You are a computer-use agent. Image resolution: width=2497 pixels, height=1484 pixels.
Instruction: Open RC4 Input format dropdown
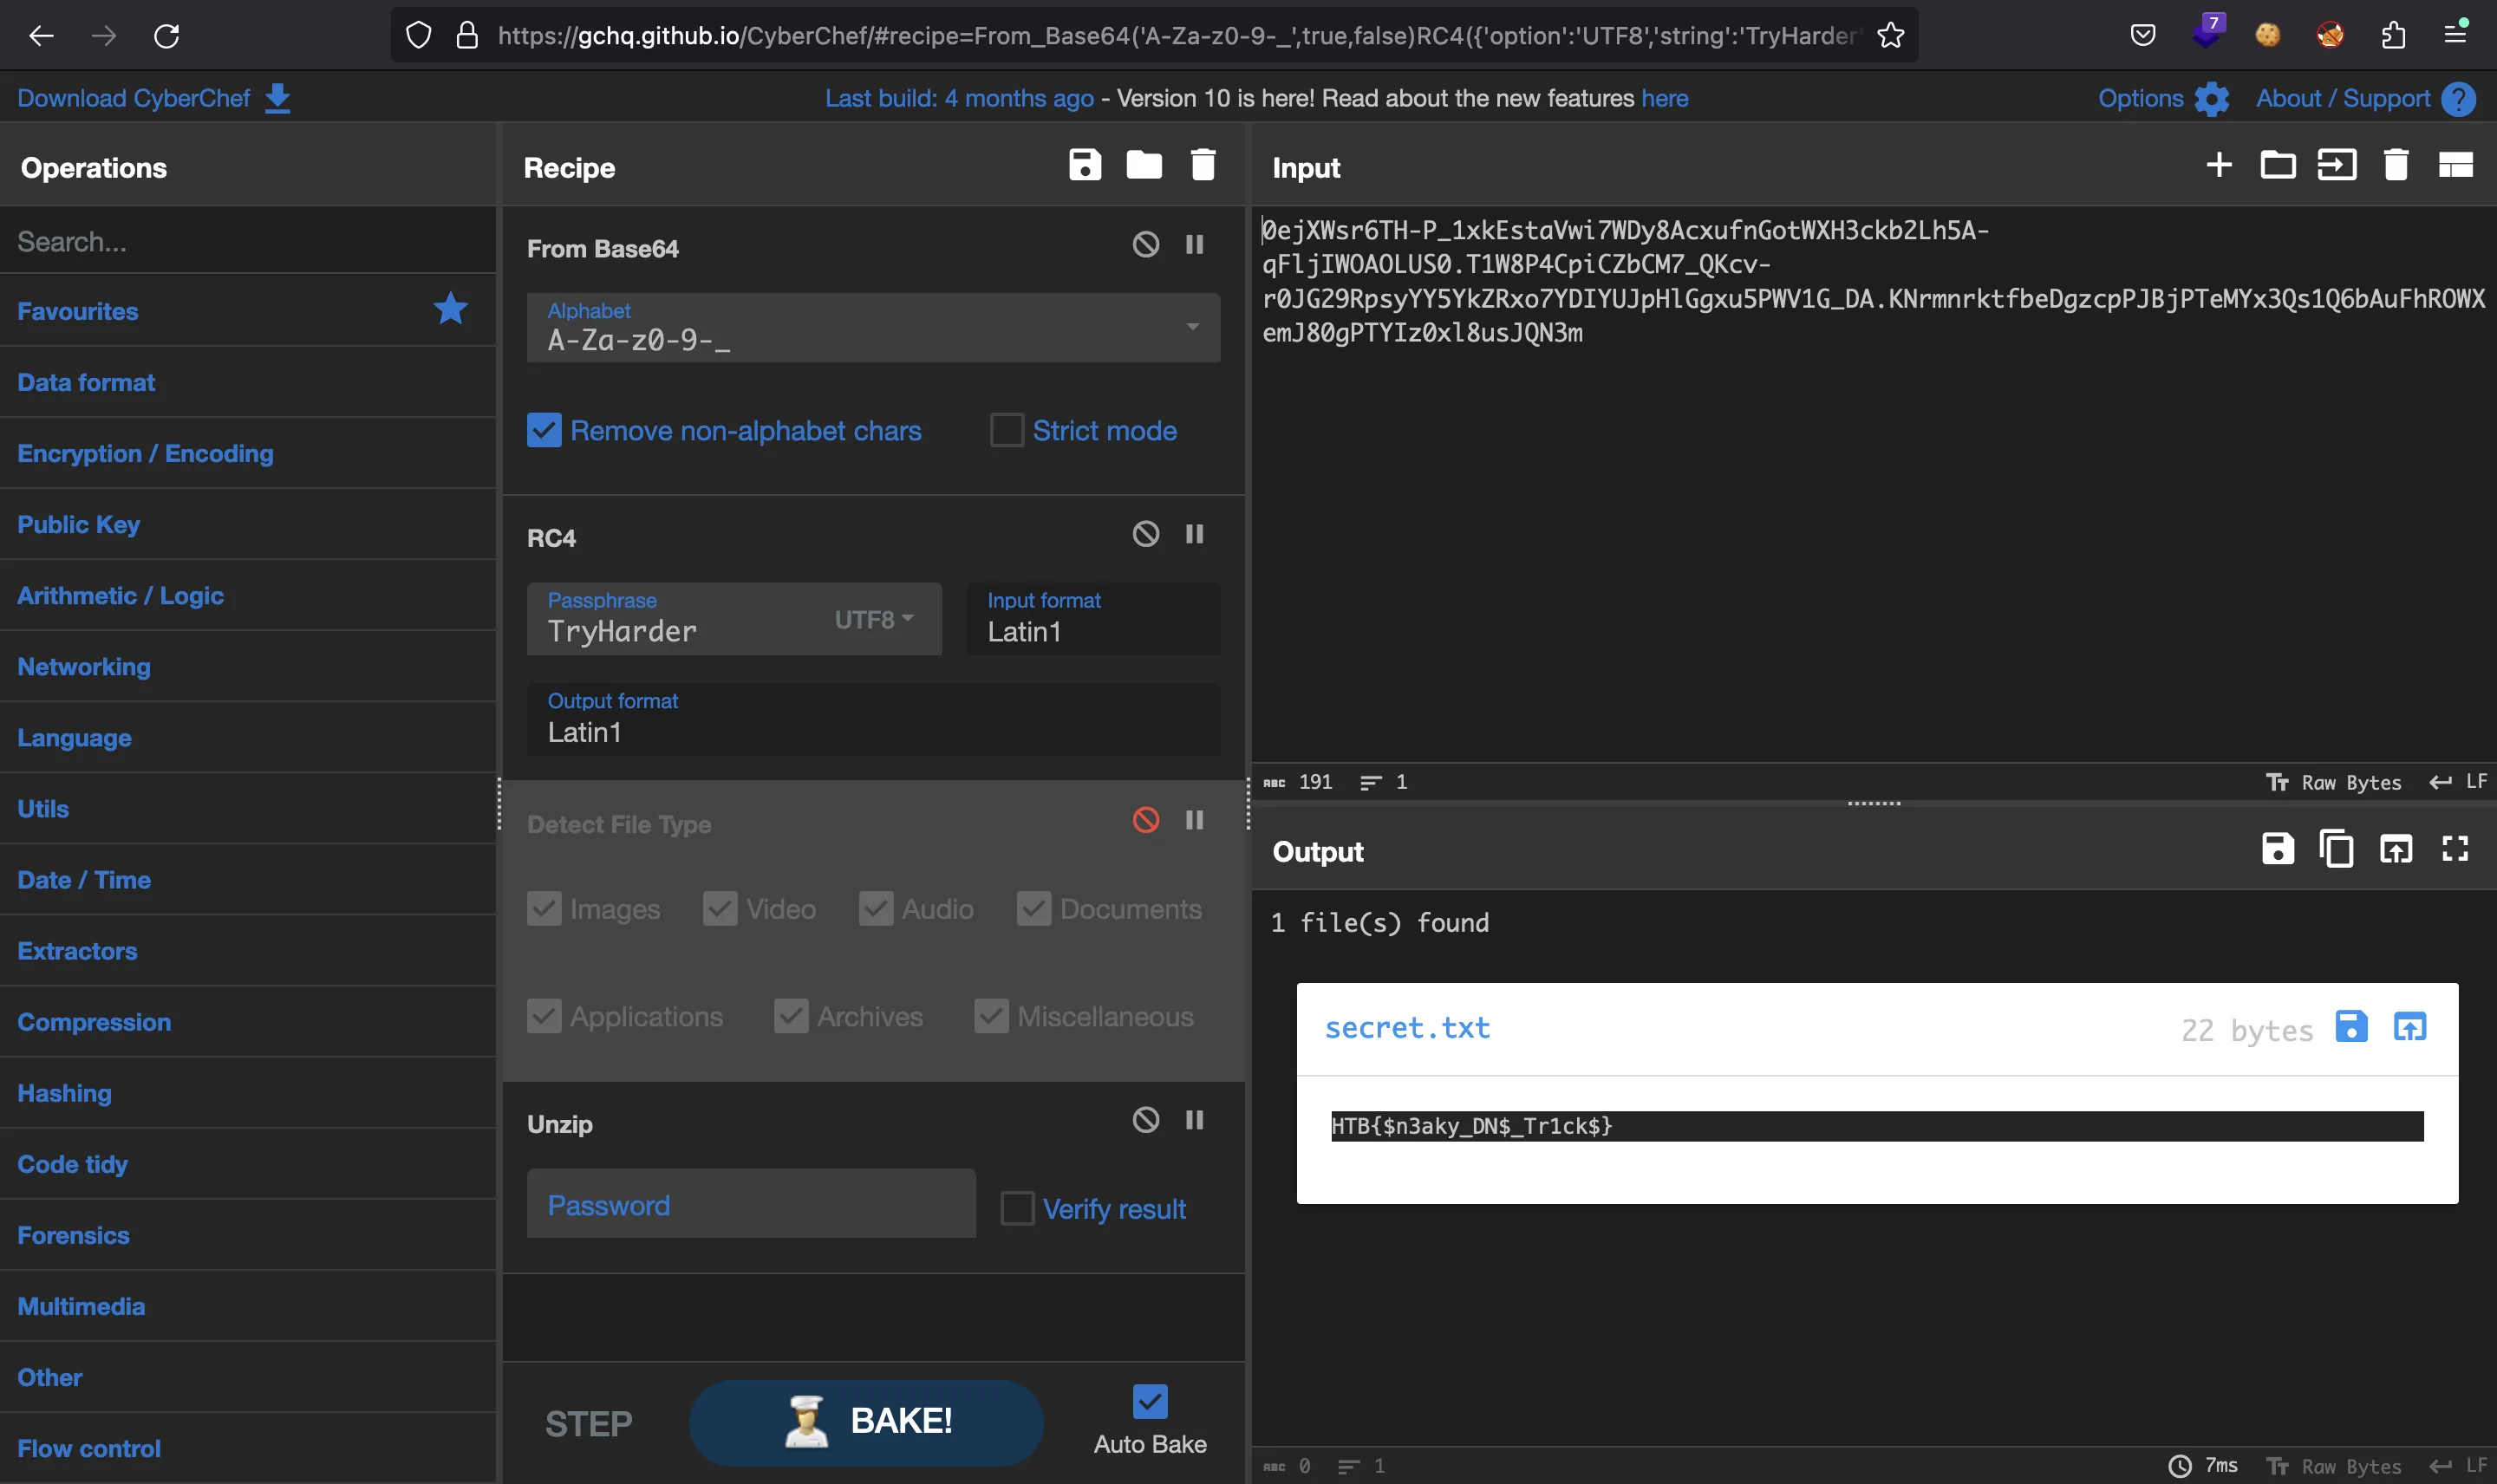tap(1093, 619)
